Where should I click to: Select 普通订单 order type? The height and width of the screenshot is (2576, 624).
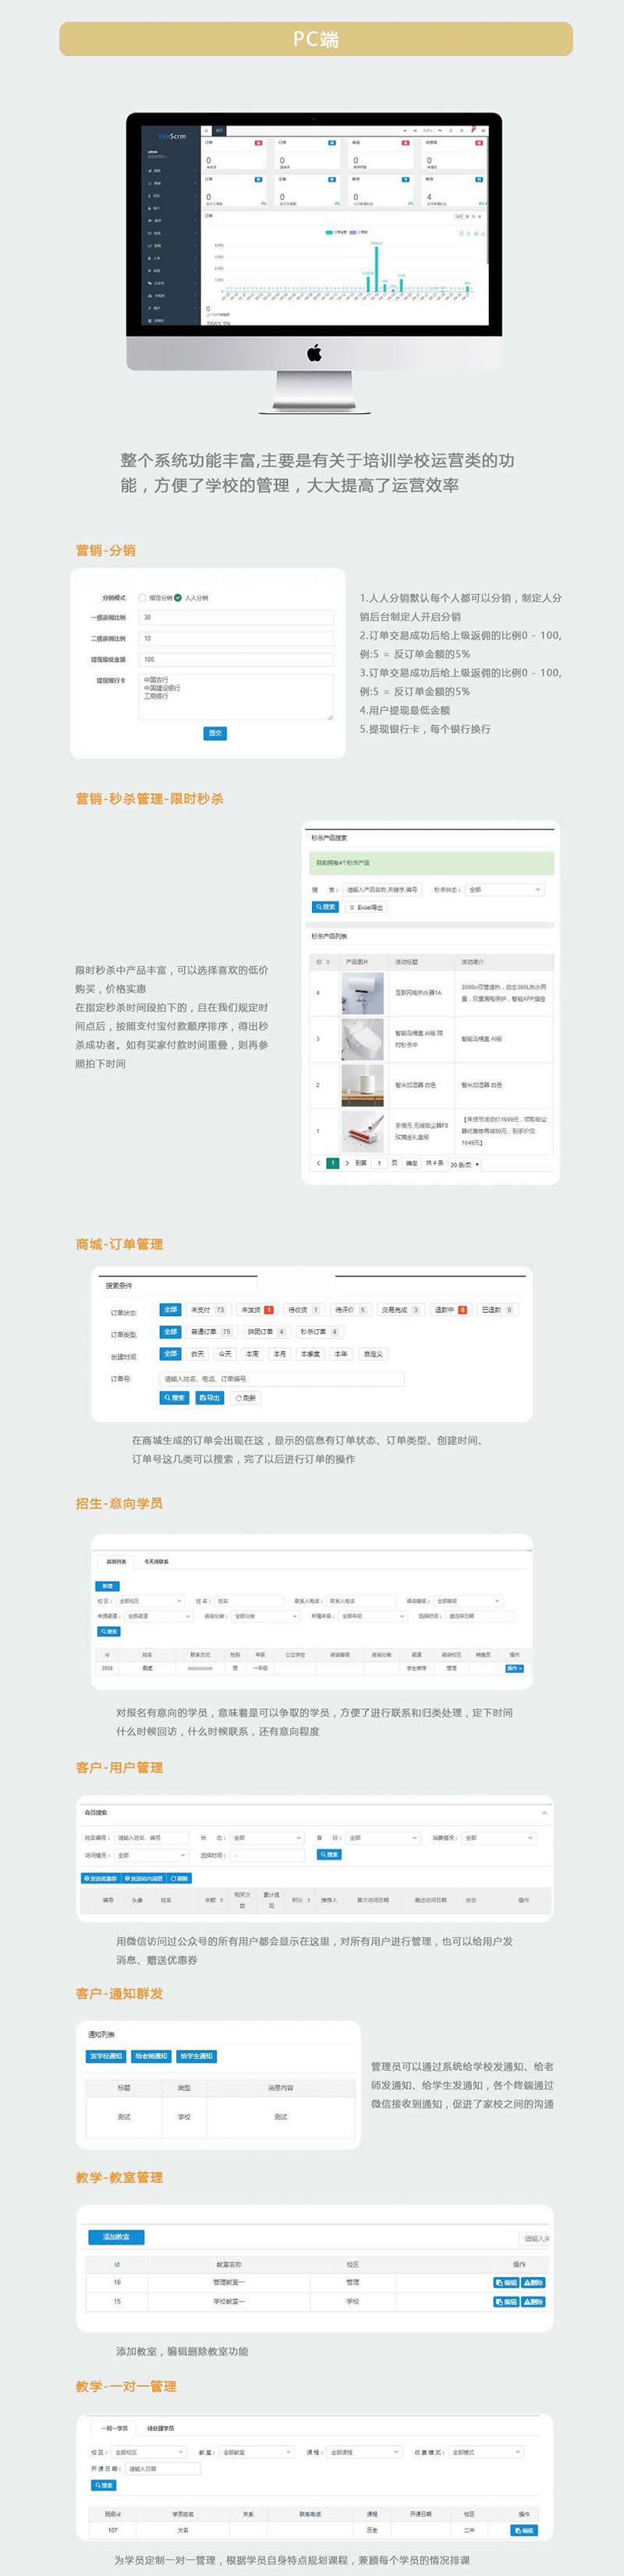pos(211,1332)
